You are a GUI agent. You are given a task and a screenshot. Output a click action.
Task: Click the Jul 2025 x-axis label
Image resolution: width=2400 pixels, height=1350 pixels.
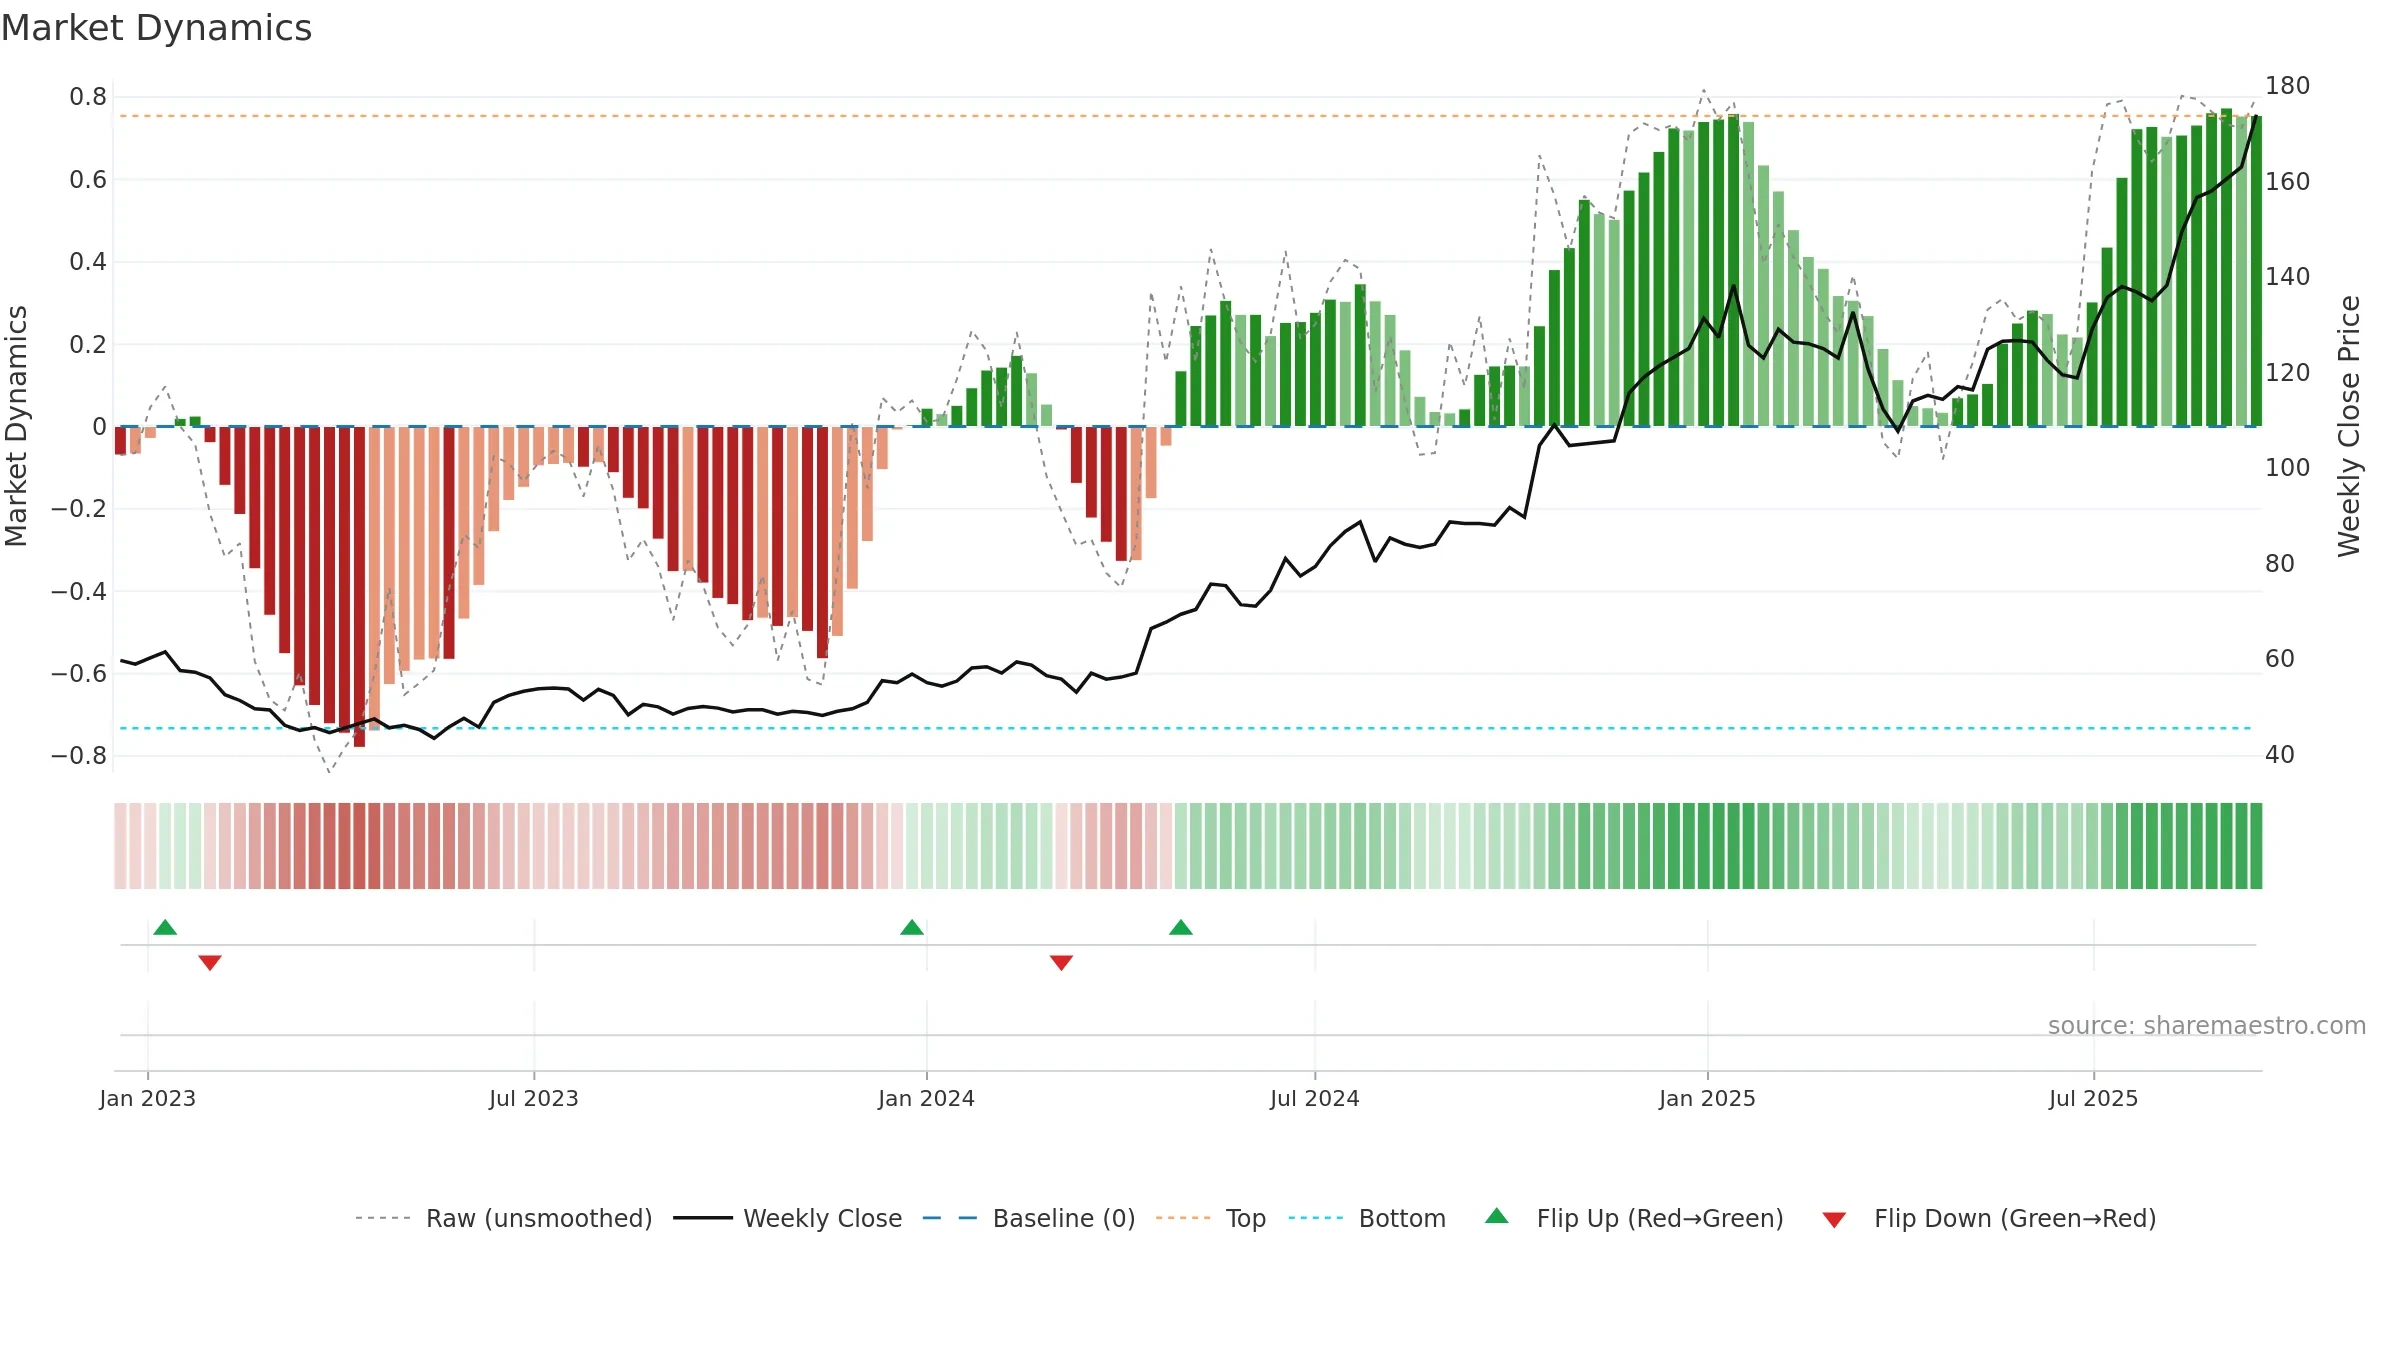click(2094, 1098)
